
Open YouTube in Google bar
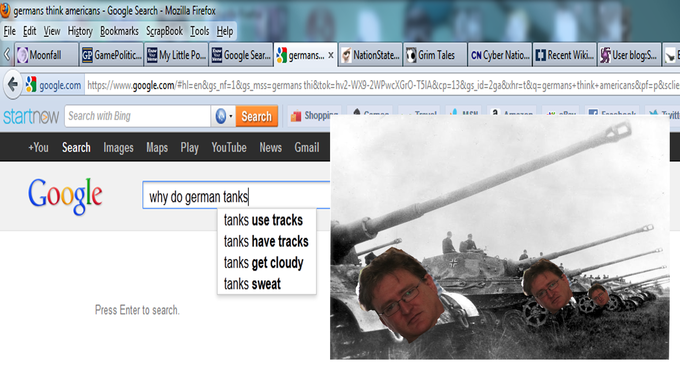tap(229, 147)
